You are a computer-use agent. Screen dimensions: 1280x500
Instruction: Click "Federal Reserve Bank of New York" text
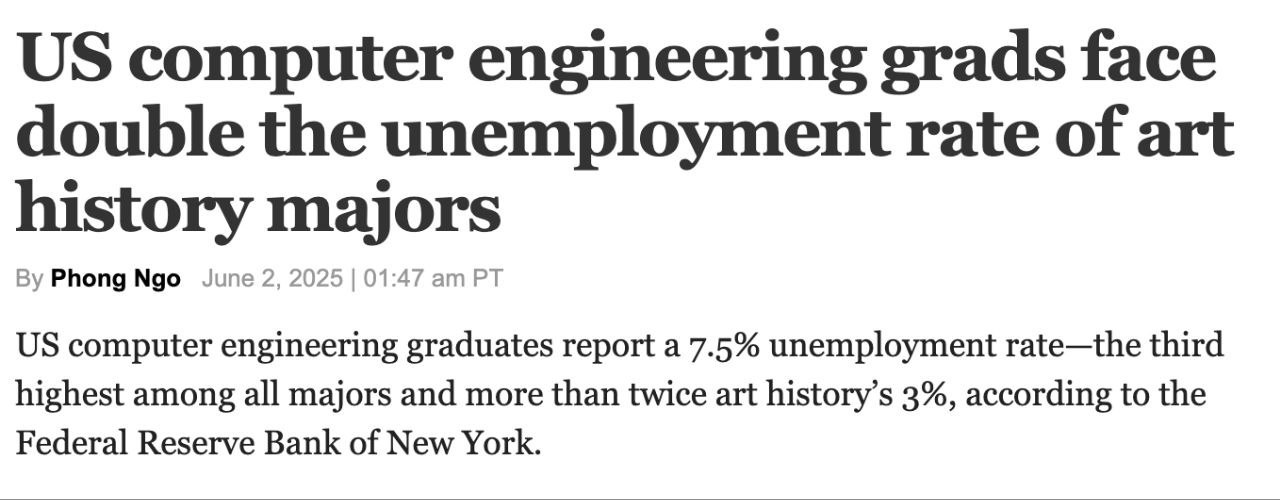click(278, 442)
